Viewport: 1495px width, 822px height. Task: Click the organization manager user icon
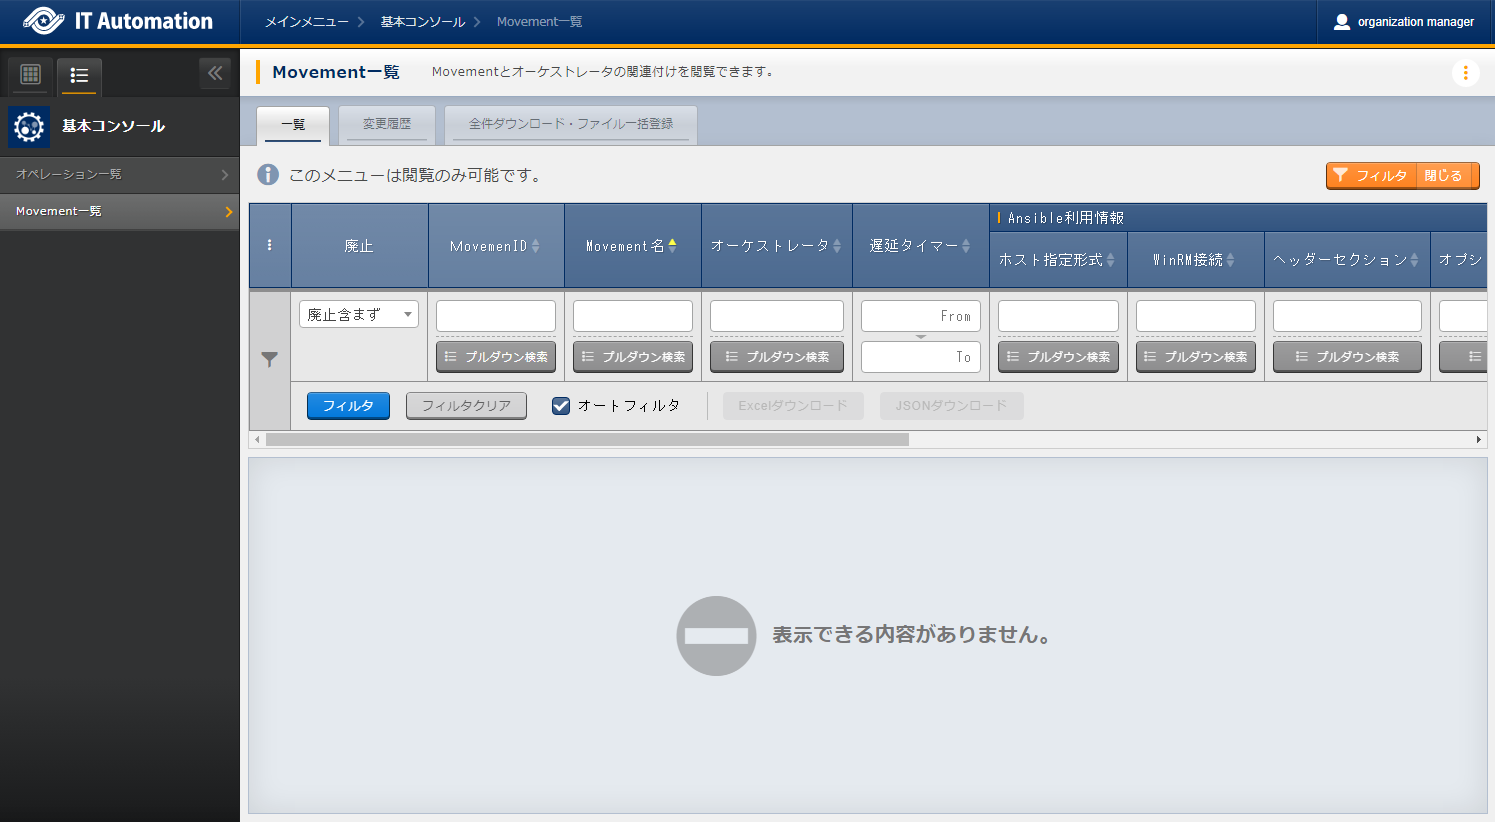click(1342, 22)
